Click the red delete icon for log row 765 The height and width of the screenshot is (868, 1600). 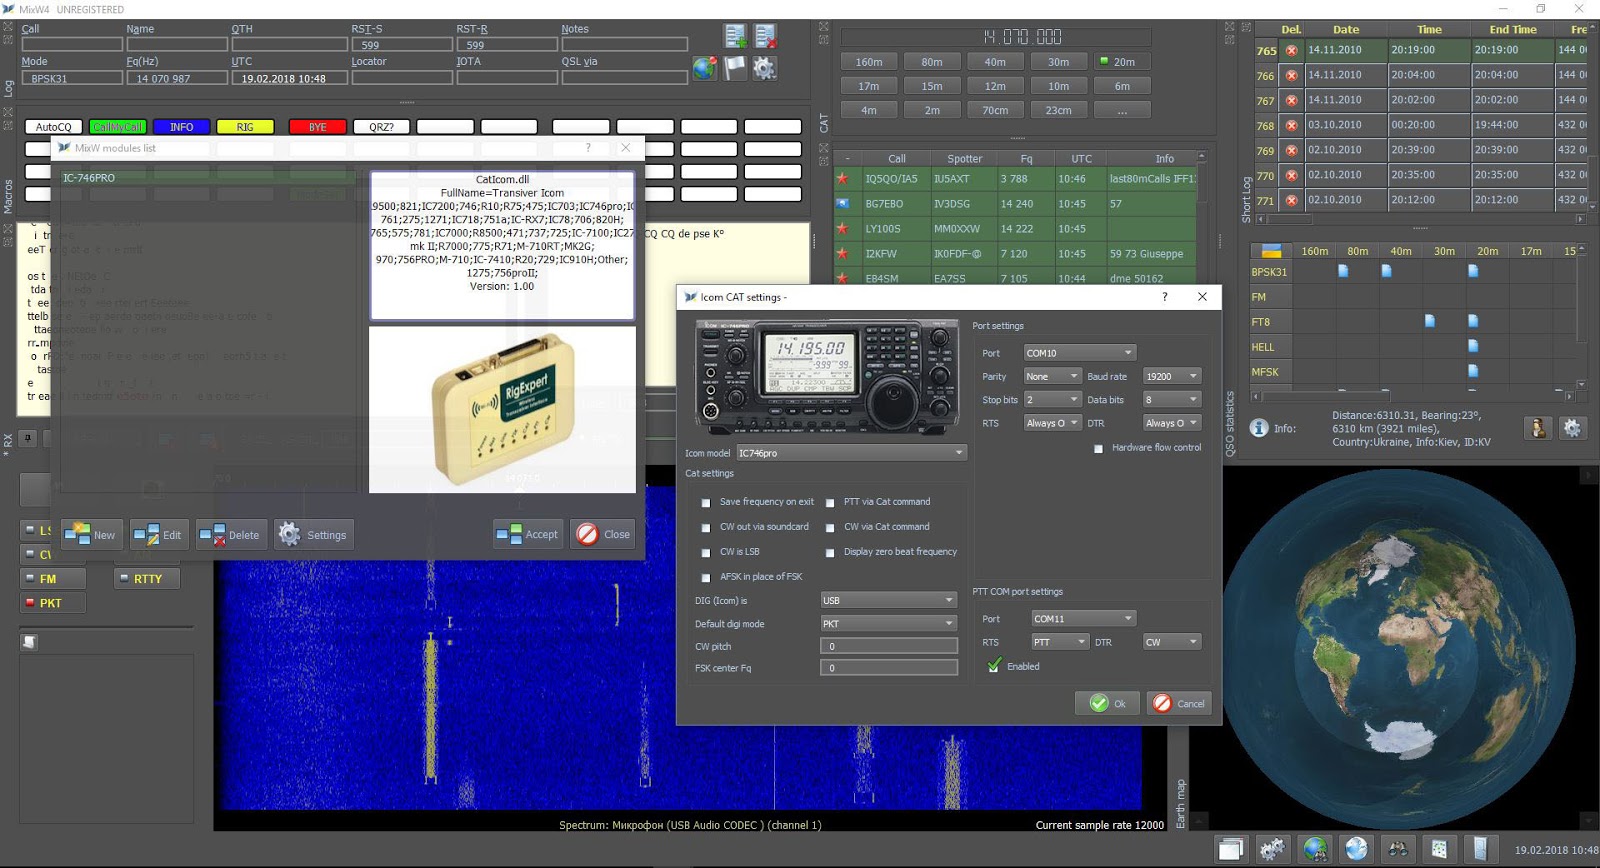point(1291,50)
